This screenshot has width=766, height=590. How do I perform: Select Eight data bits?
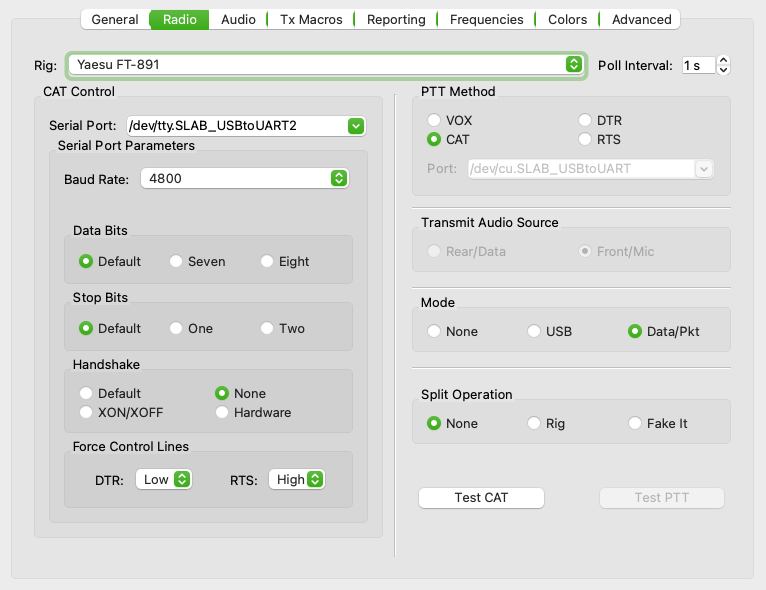click(x=285, y=261)
